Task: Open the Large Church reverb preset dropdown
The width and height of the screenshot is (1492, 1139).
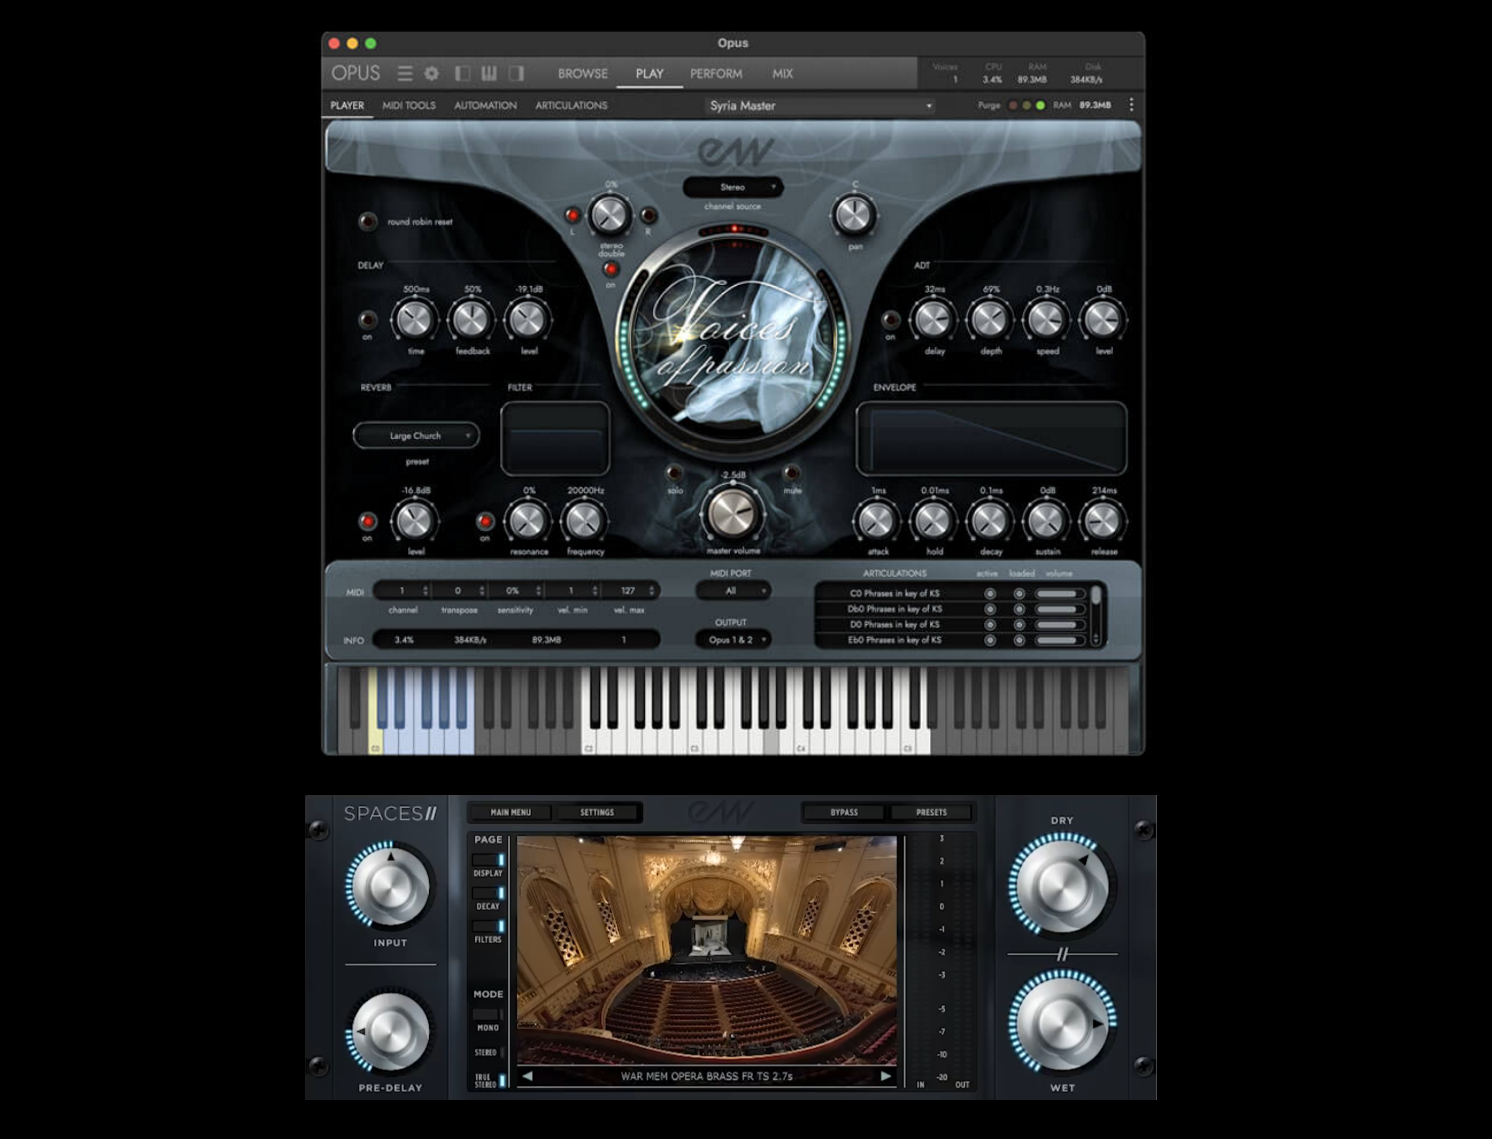Action: 414,436
